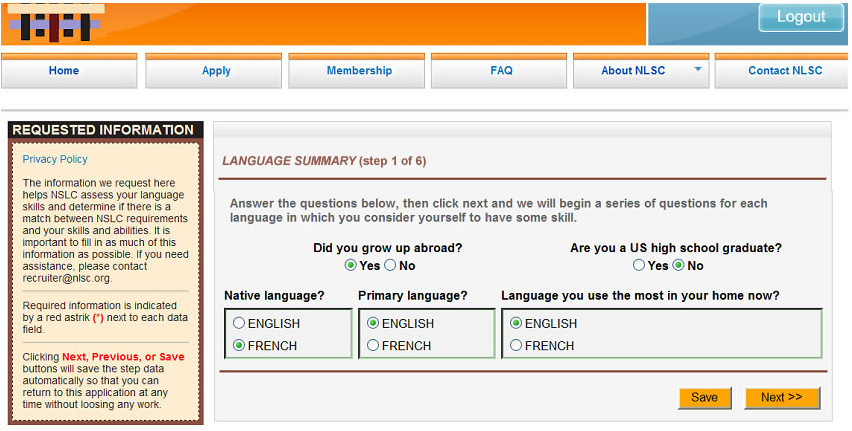Set native language to FRENCH
The height and width of the screenshot is (431, 852).
(x=239, y=346)
